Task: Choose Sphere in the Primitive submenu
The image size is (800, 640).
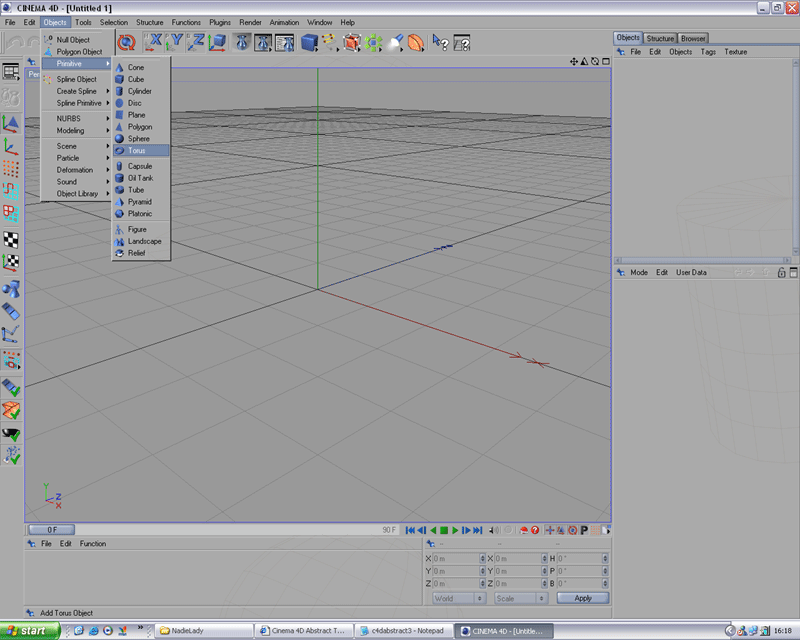Action: (141, 139)
